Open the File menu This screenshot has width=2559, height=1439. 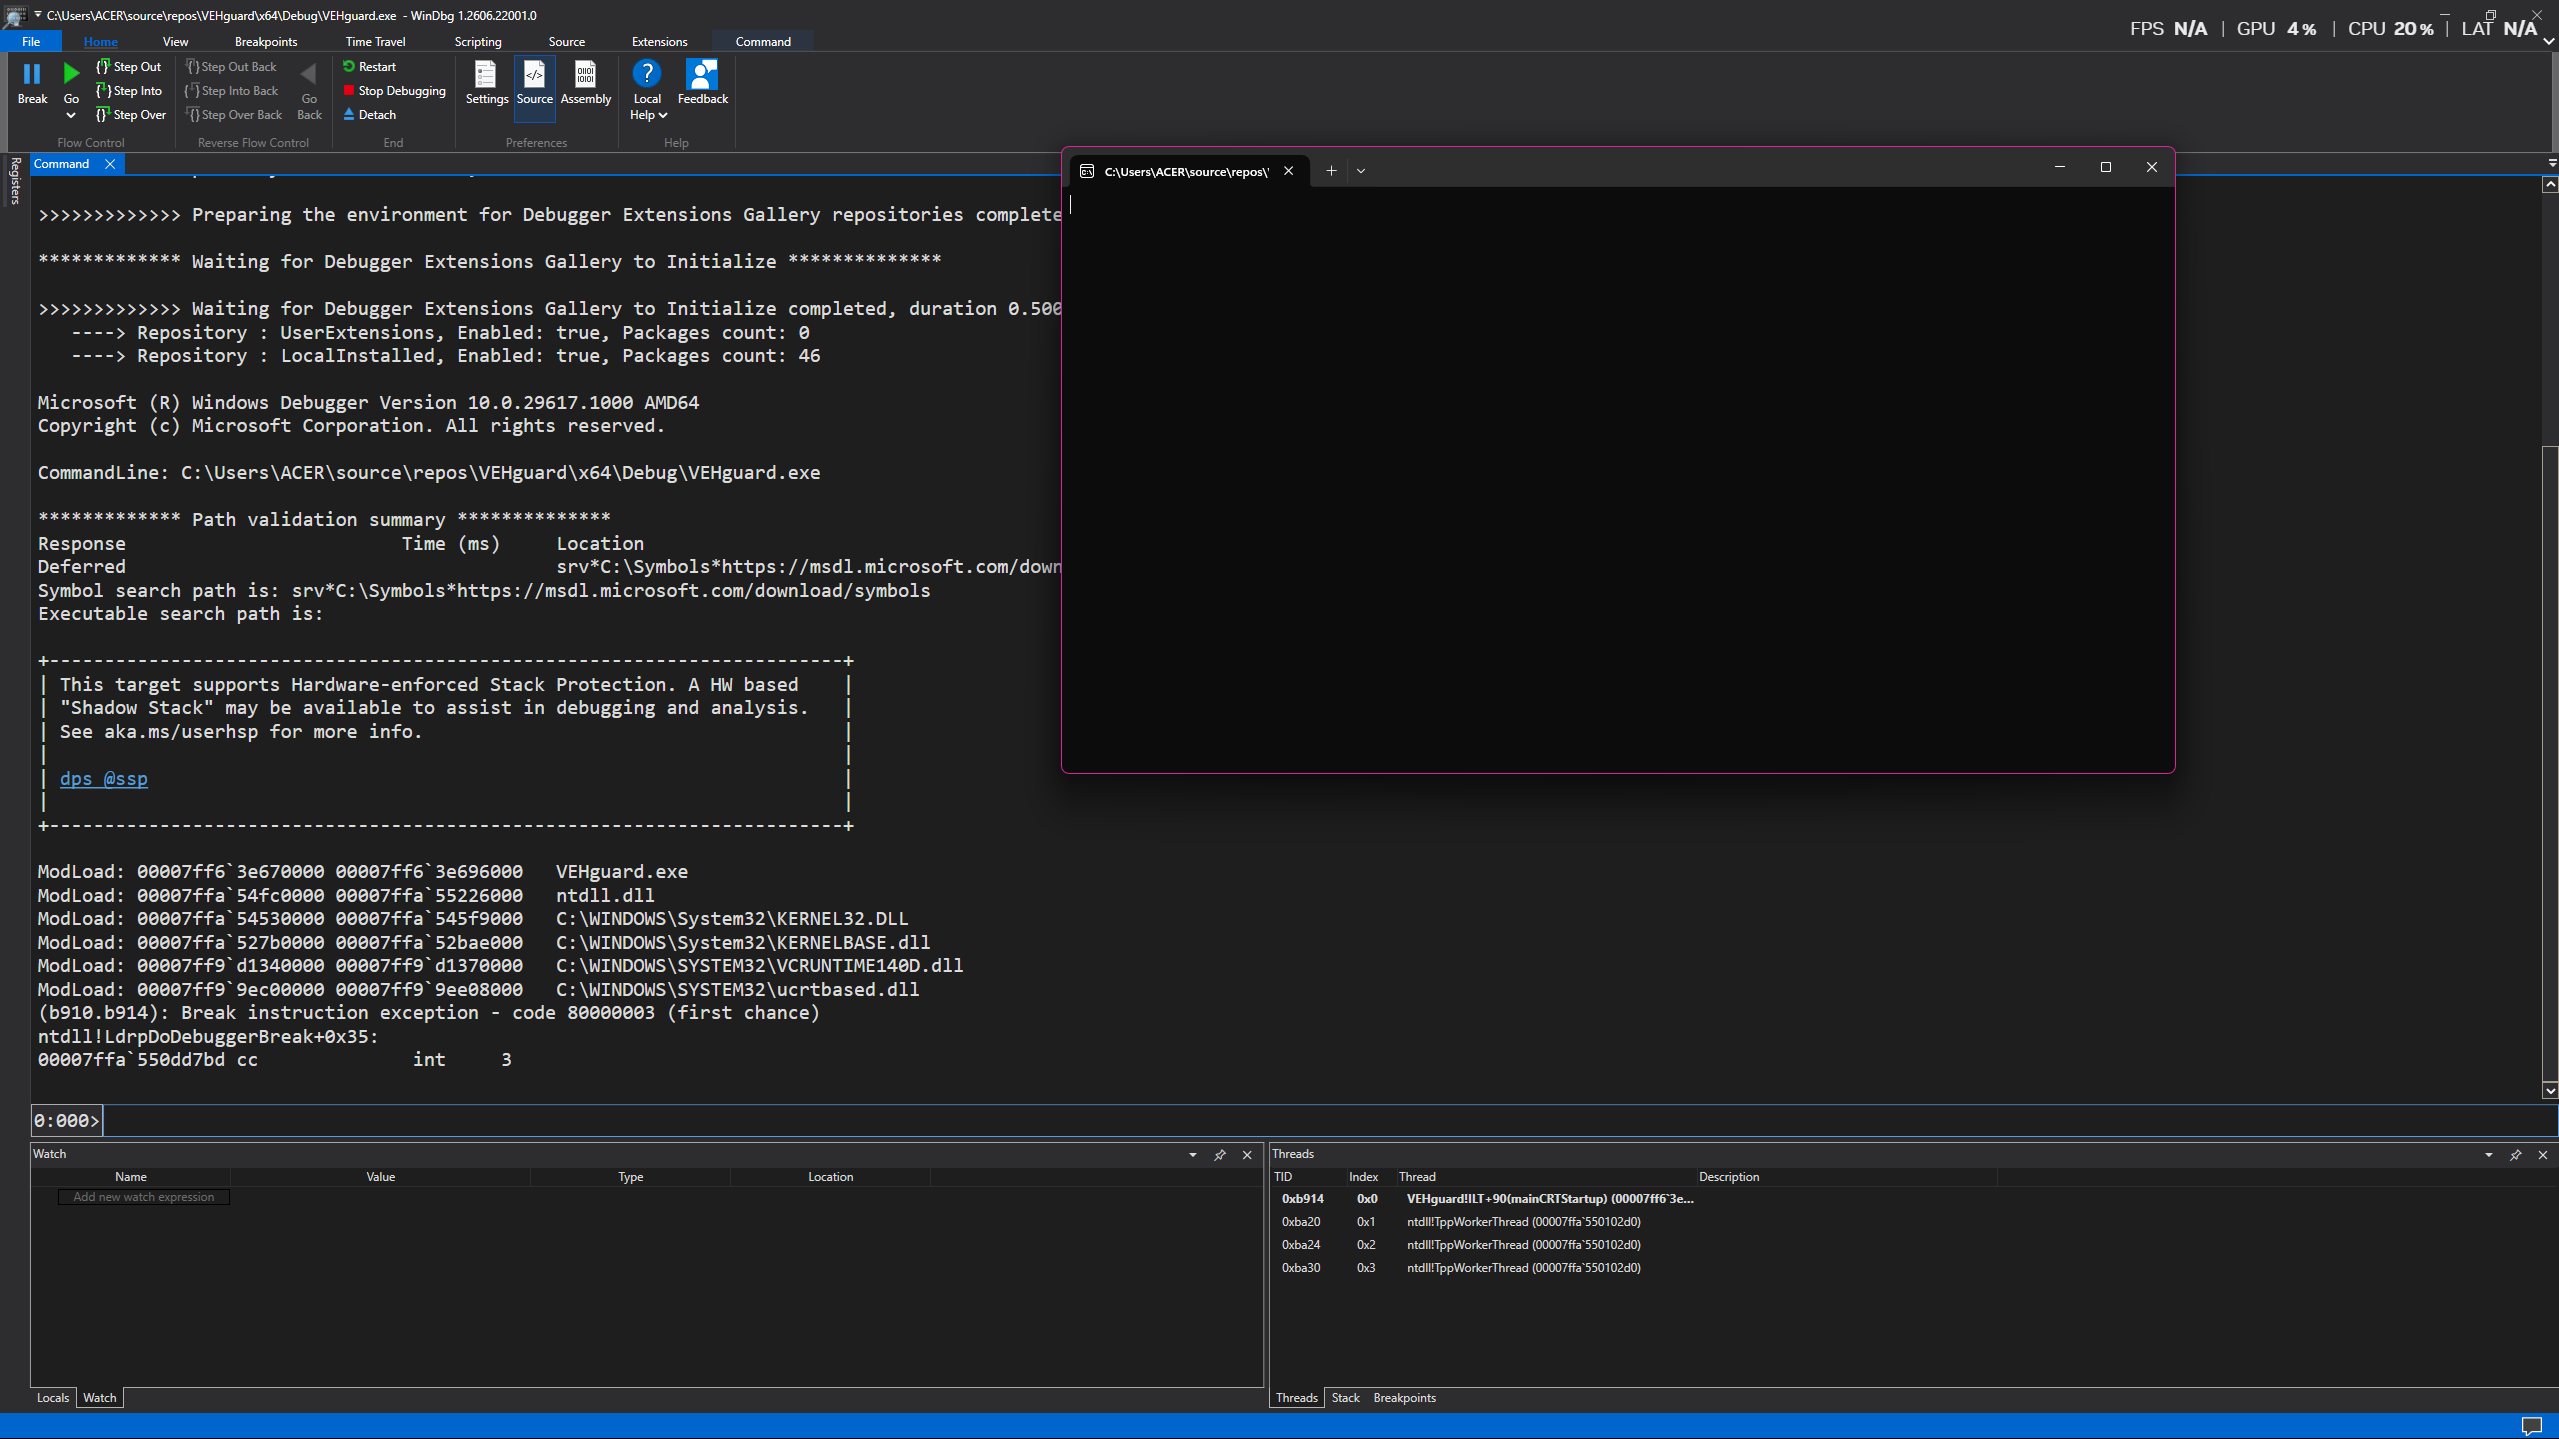[x=31, y=42]
